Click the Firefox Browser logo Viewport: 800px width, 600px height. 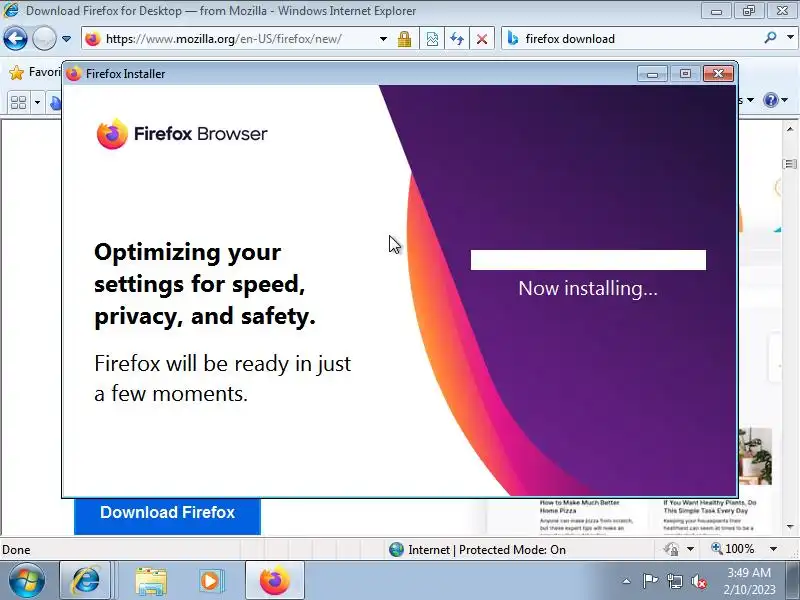click(x=182, y=134)
